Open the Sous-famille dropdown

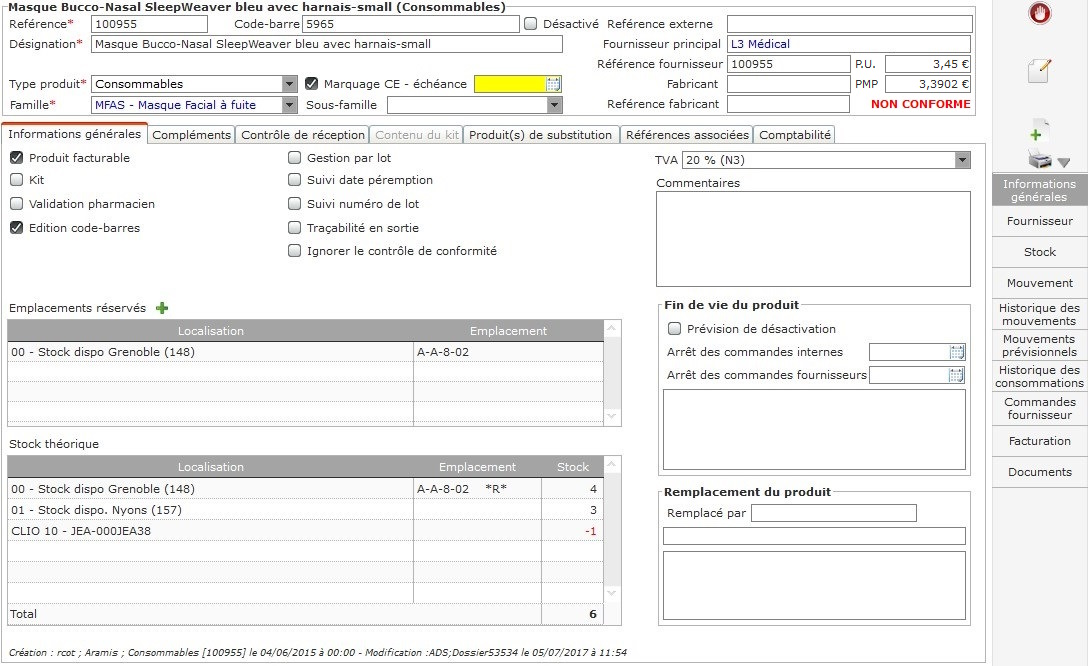tap(554, 105)
